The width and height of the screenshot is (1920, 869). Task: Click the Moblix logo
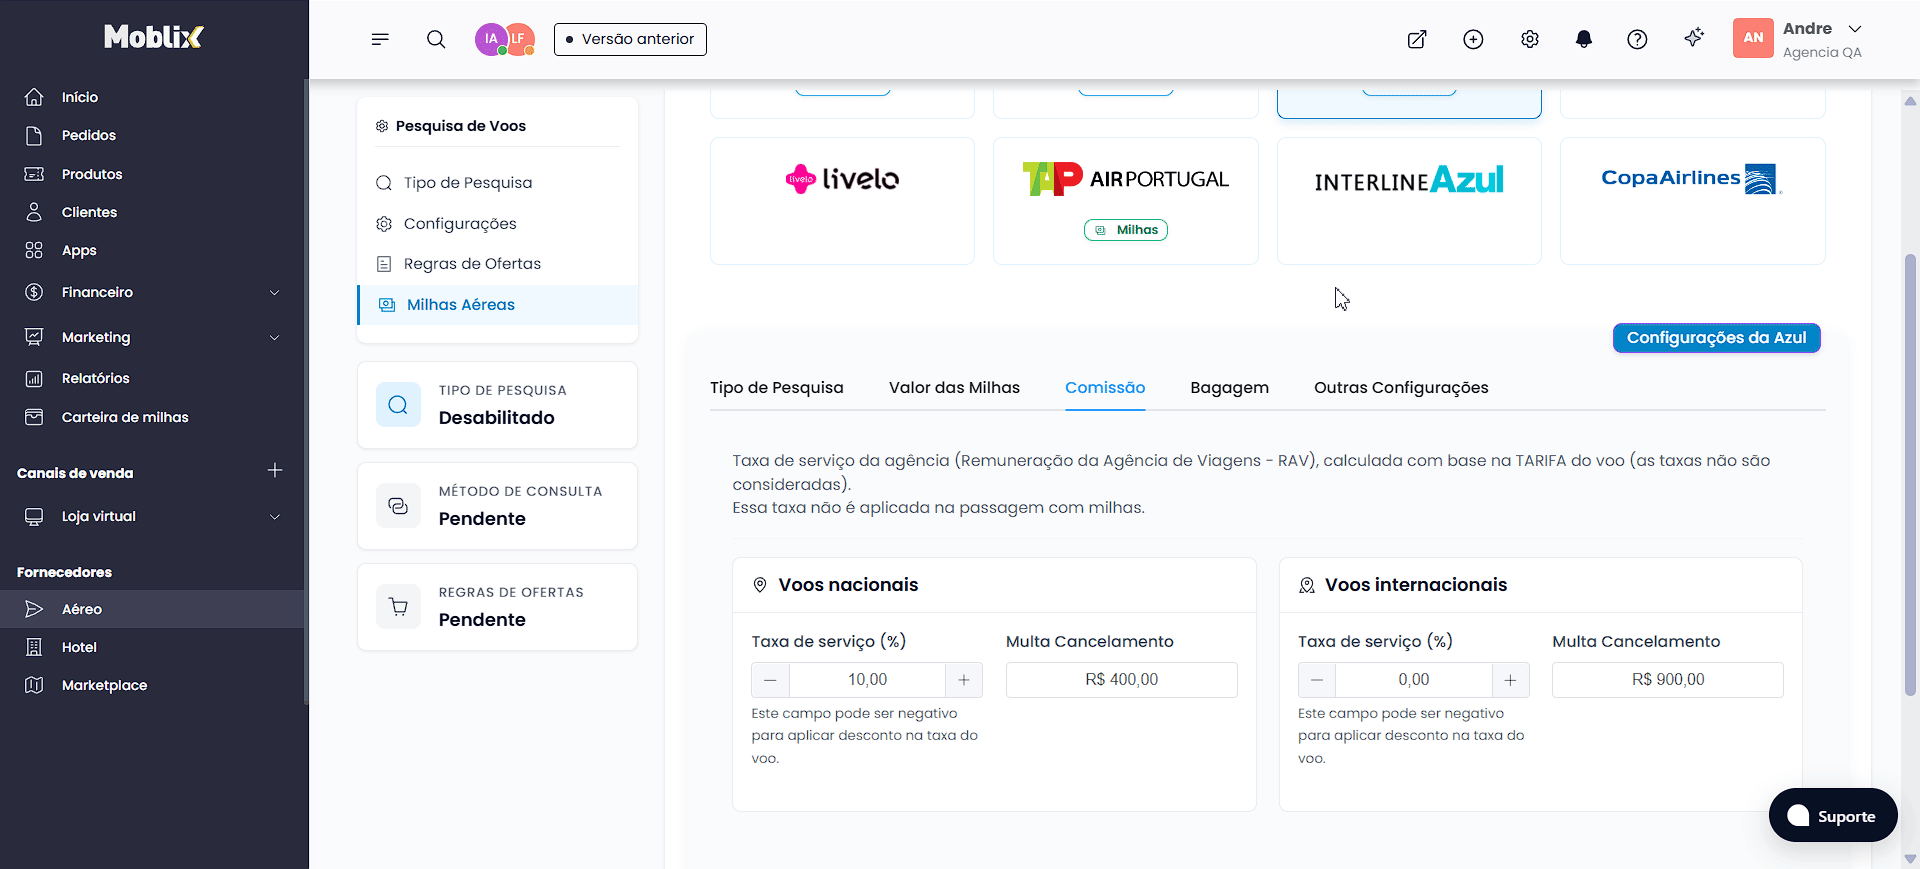[153, 37]
